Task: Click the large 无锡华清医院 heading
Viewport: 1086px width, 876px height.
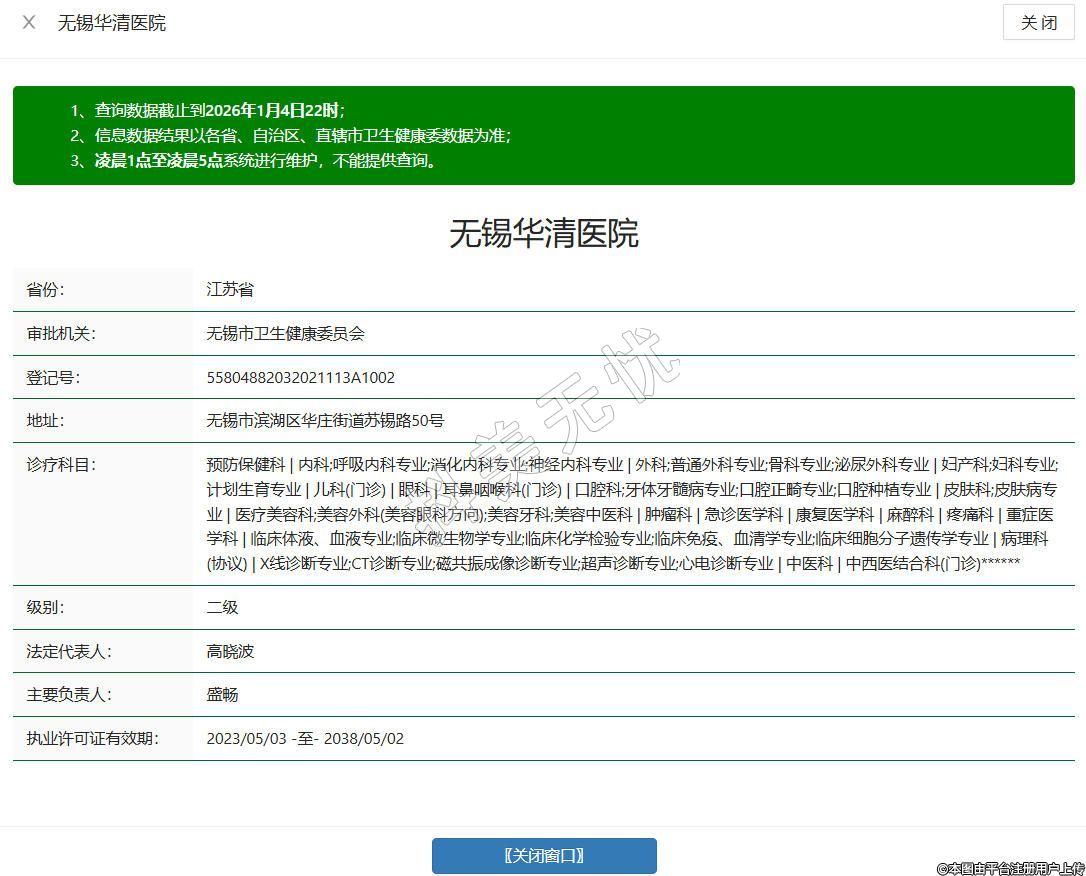Action: point(543,233)
